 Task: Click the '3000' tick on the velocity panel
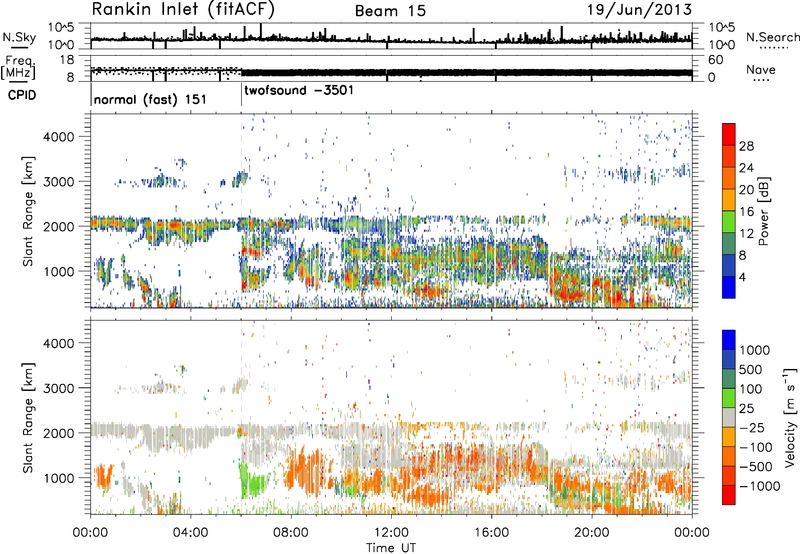point(59,388)
